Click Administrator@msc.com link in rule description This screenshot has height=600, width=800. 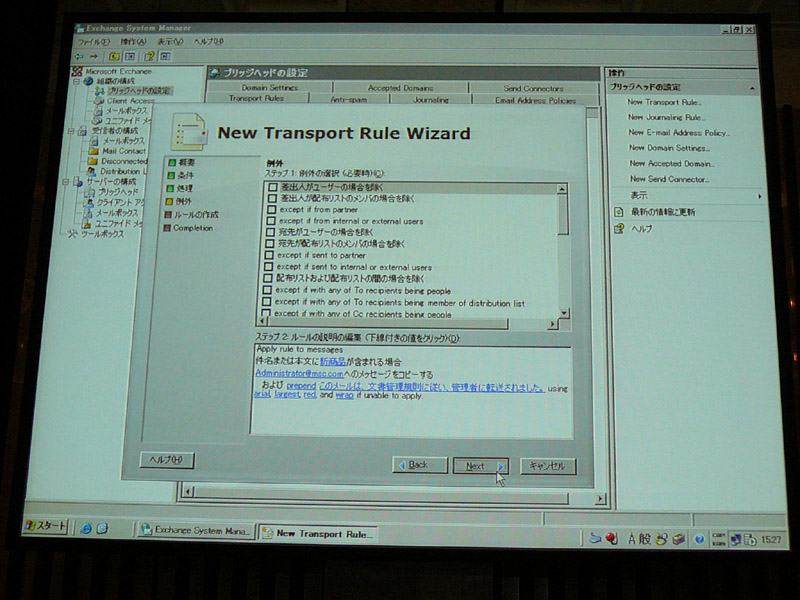(x=299, y=373)
